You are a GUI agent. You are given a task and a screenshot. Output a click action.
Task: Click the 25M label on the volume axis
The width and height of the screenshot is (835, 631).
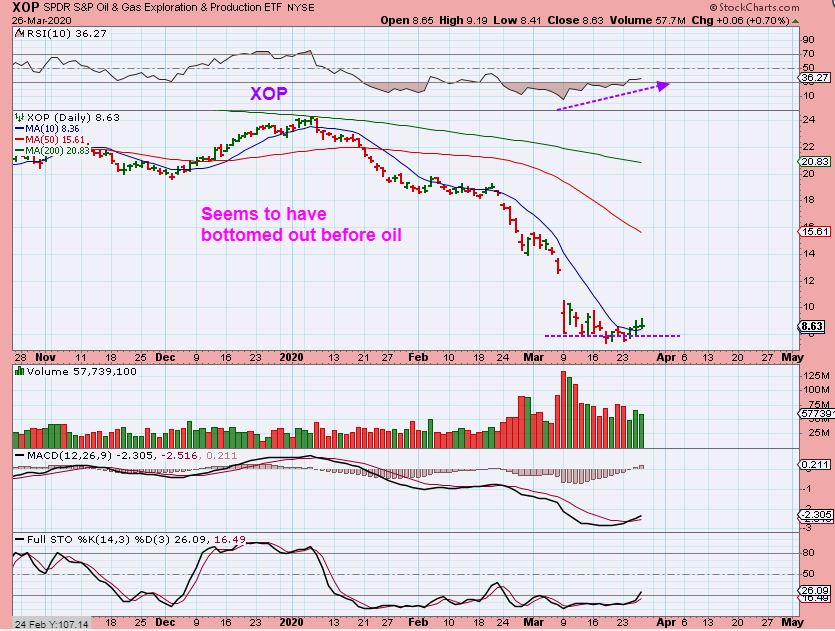point(818,432)
